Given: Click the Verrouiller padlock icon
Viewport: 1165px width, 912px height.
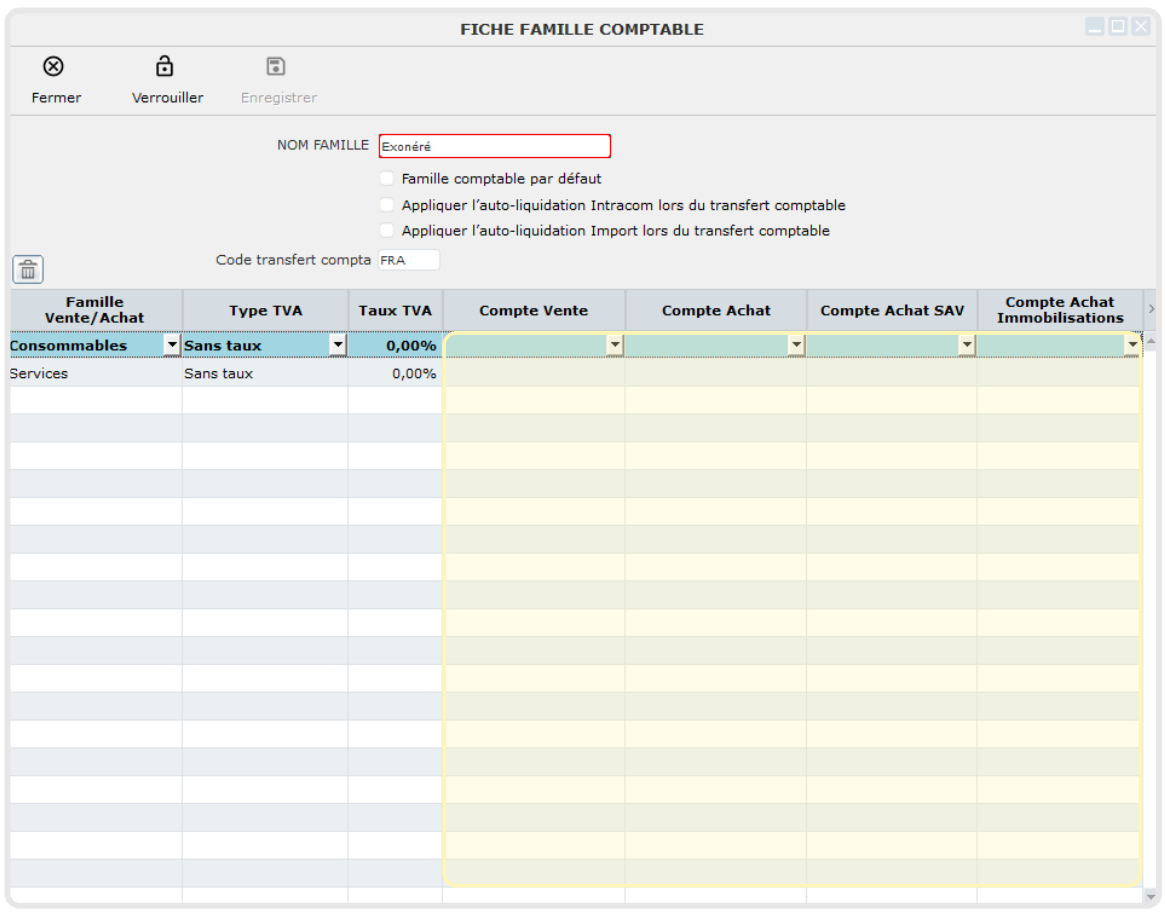Looking at the screenshot, I should click(165, 67).
